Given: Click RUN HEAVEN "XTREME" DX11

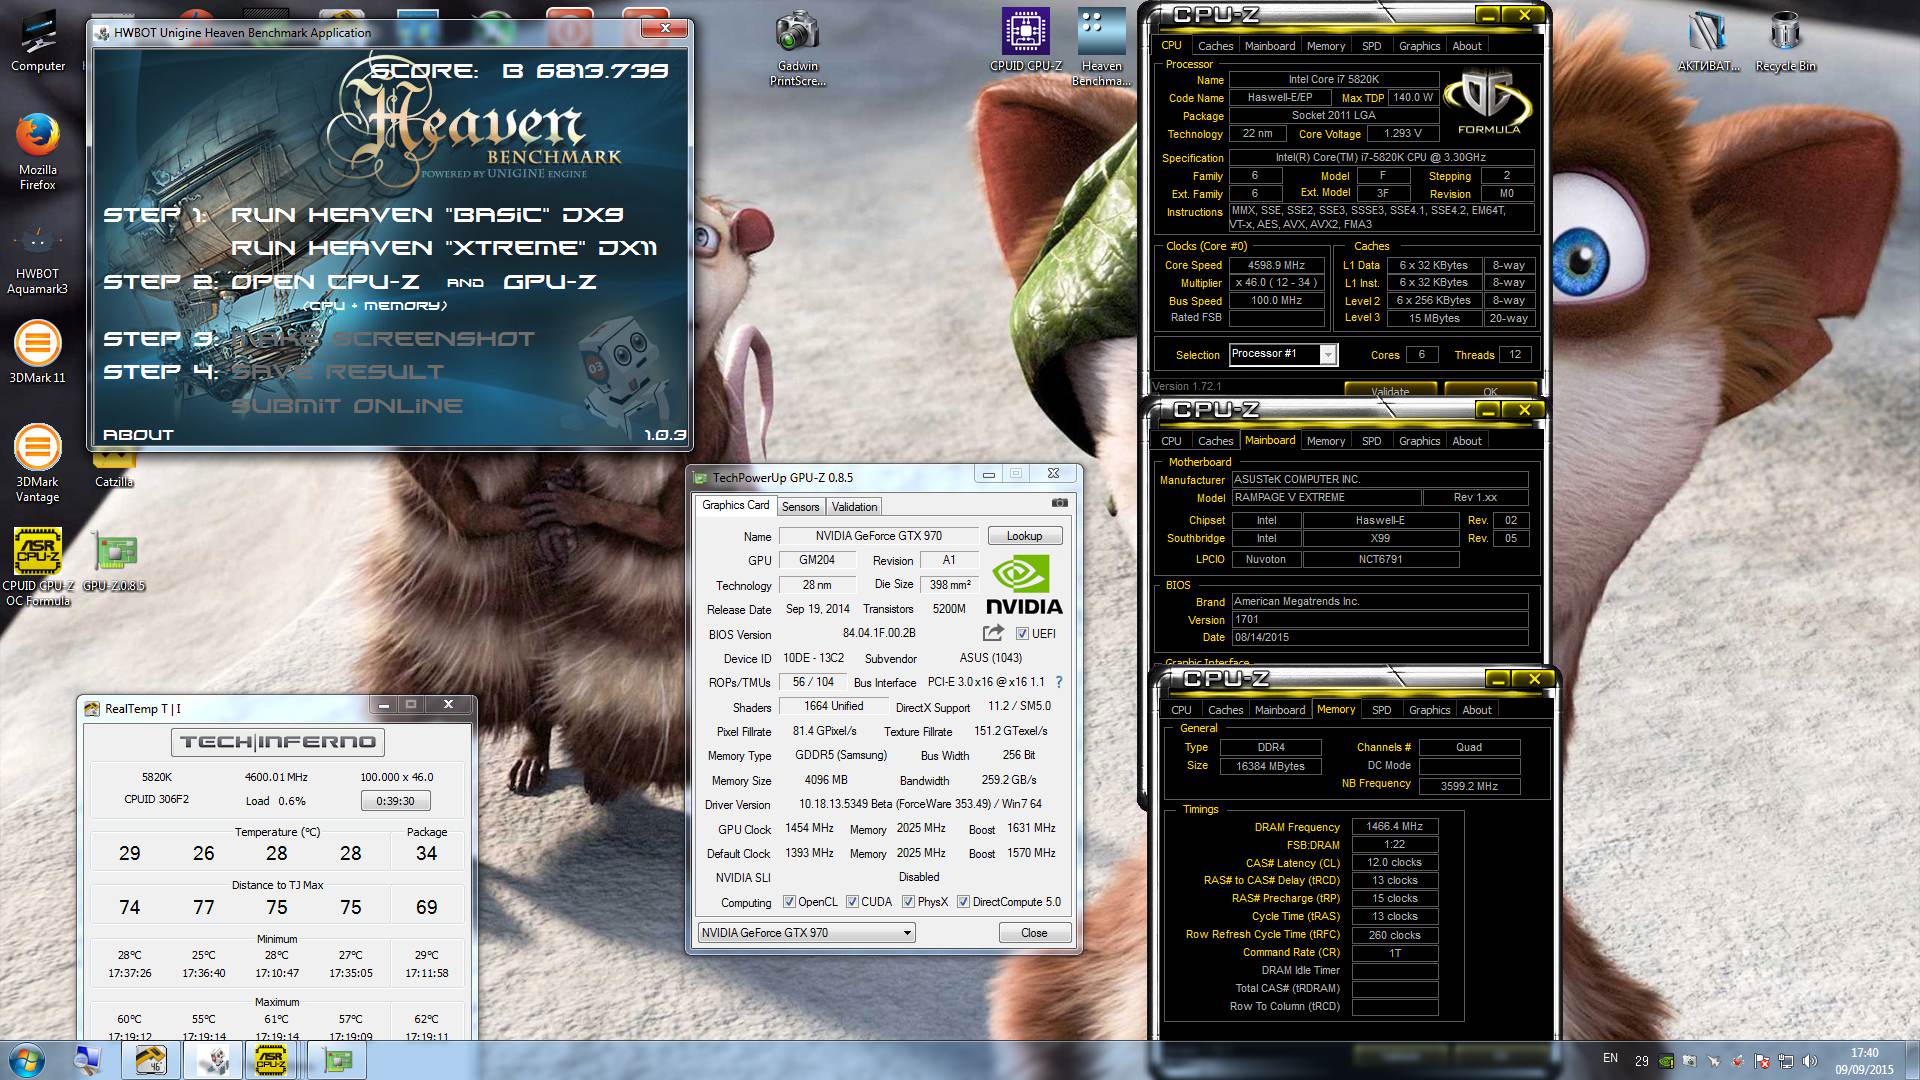Looking at the screenshot, I should [x=444, y=248].
